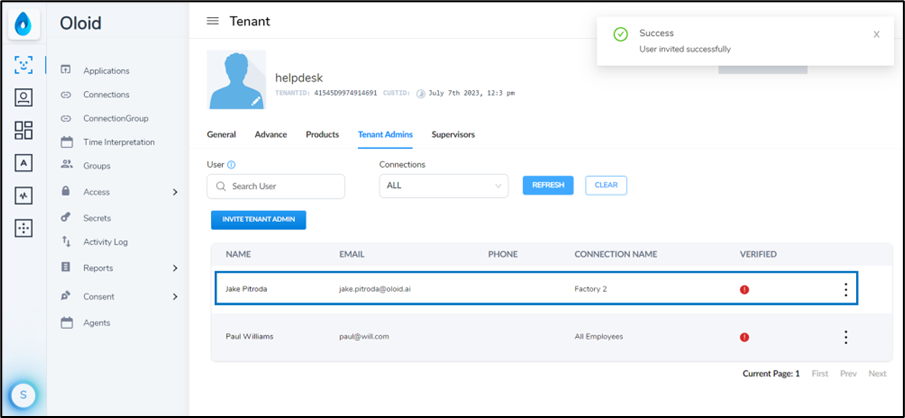Open the boxed letter A rail icon

[24, 163]
